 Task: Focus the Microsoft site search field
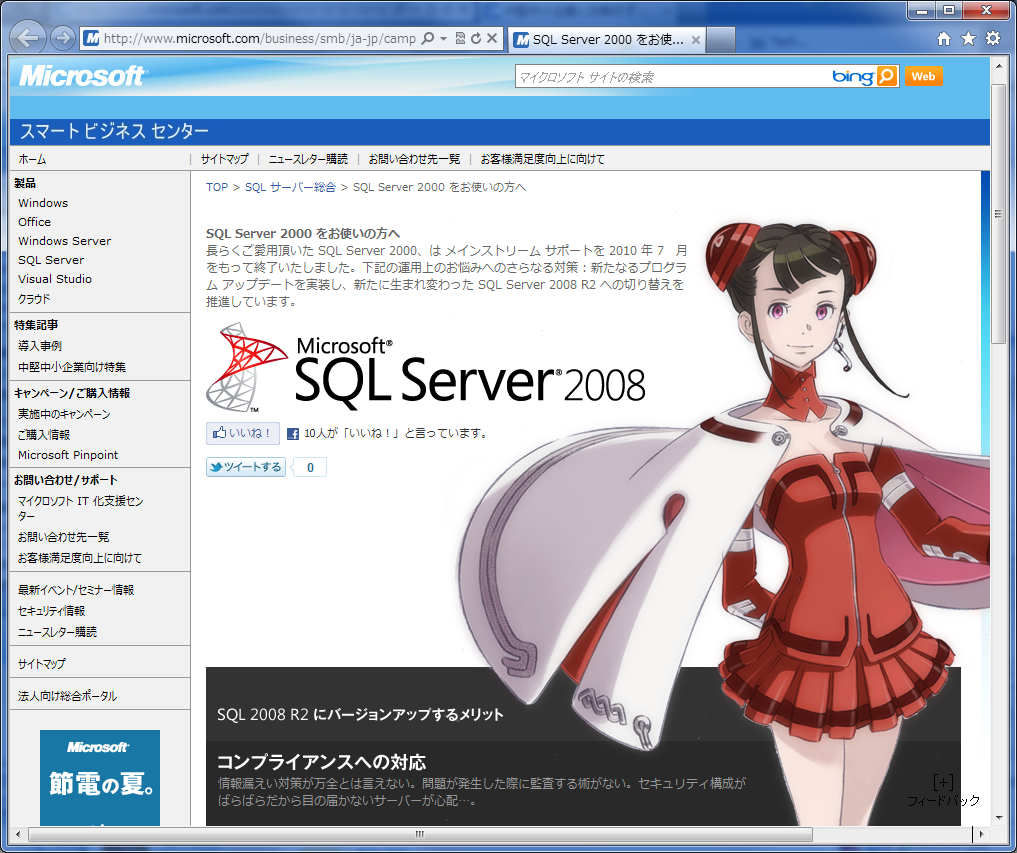[671, 77]
